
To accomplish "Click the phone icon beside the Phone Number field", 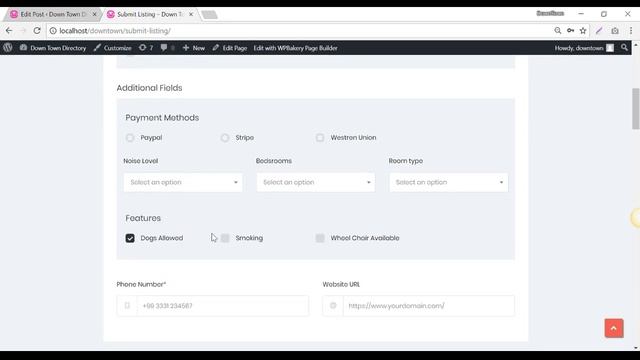I will click(x=127, y=306).
